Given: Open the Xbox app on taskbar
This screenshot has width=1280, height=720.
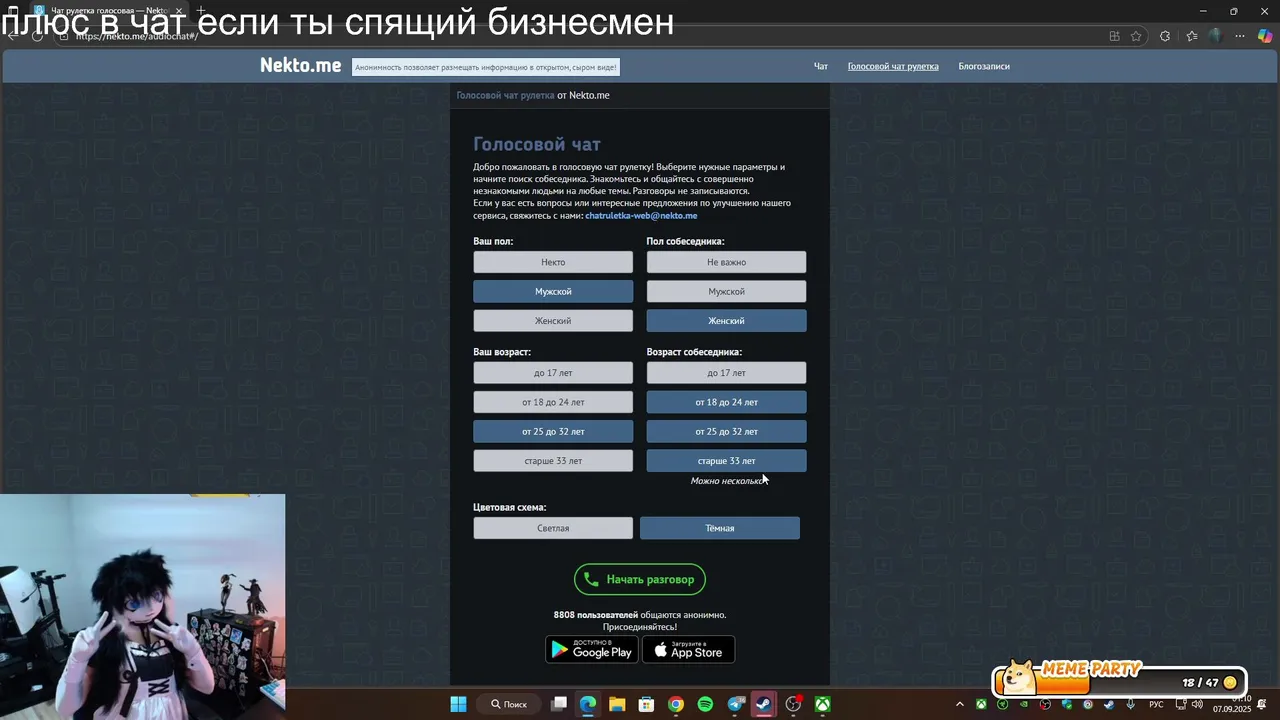Looking at the screenshot, I should tap(822, 704).
